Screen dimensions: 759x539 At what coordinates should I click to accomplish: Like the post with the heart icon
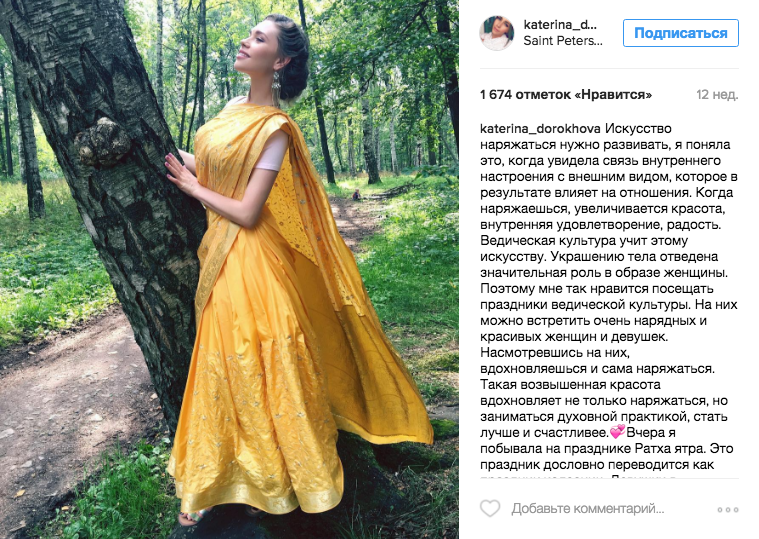(490, 509)
